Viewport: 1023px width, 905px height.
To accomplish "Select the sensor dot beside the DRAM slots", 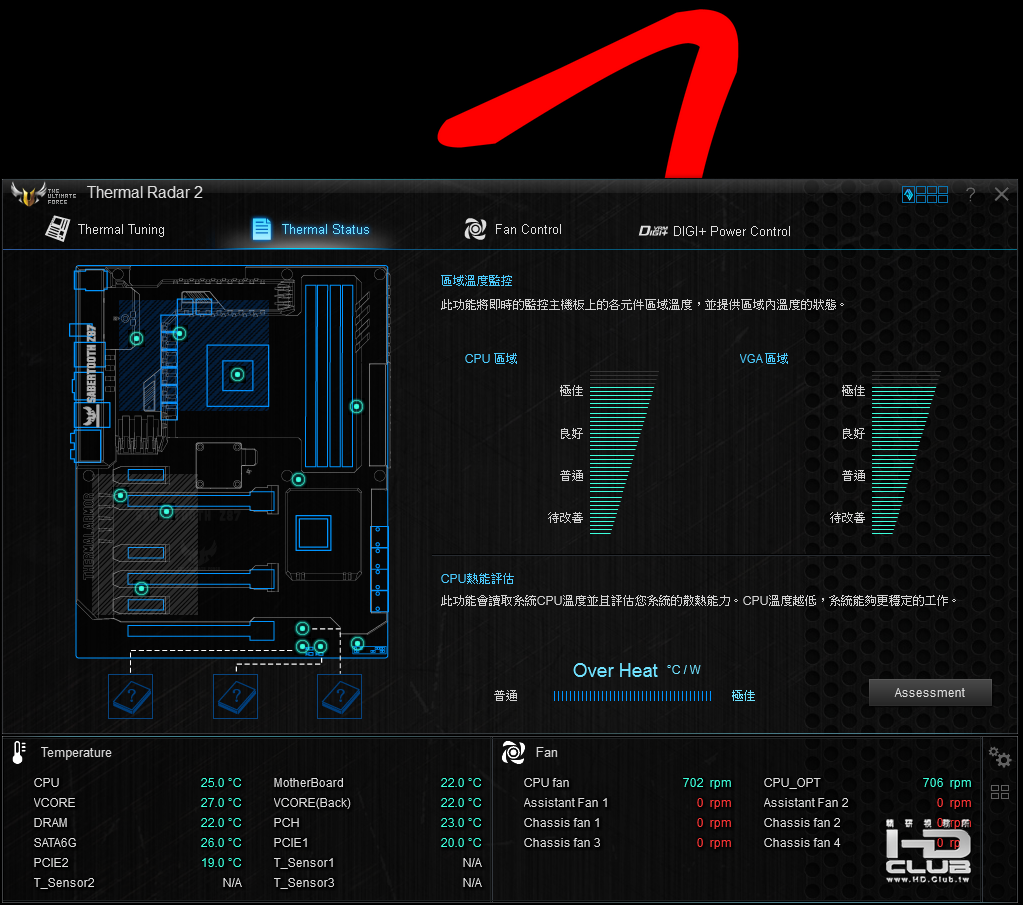I will pyautogui.click(x=356, y=406).
